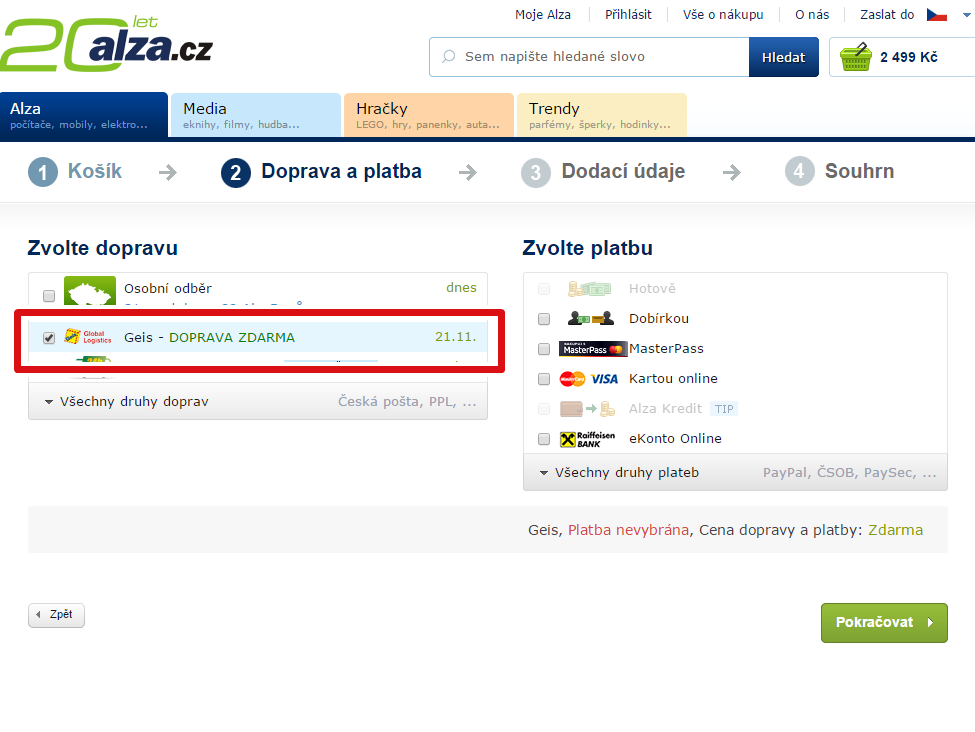975x732 pixels.
Task: Click the O nás link
Action: [812, 14]
